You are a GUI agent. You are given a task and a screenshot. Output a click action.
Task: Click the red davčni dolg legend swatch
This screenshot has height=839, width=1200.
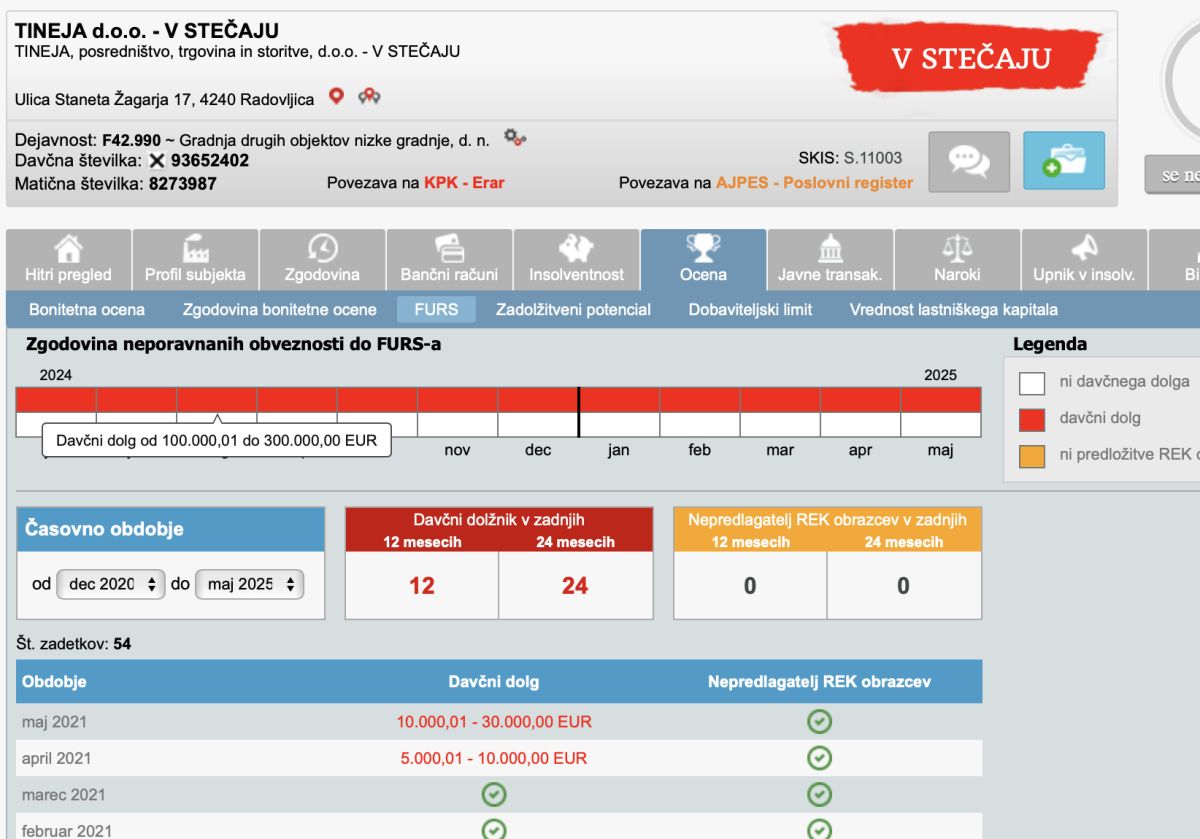pos(1032,418)
